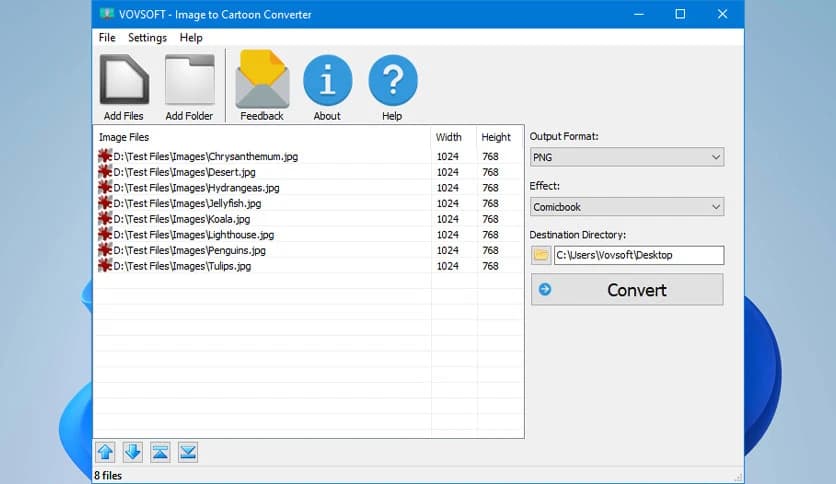Move selected file to top of list
This screenshot has height=484, width=836.
[x=160, y=453]
